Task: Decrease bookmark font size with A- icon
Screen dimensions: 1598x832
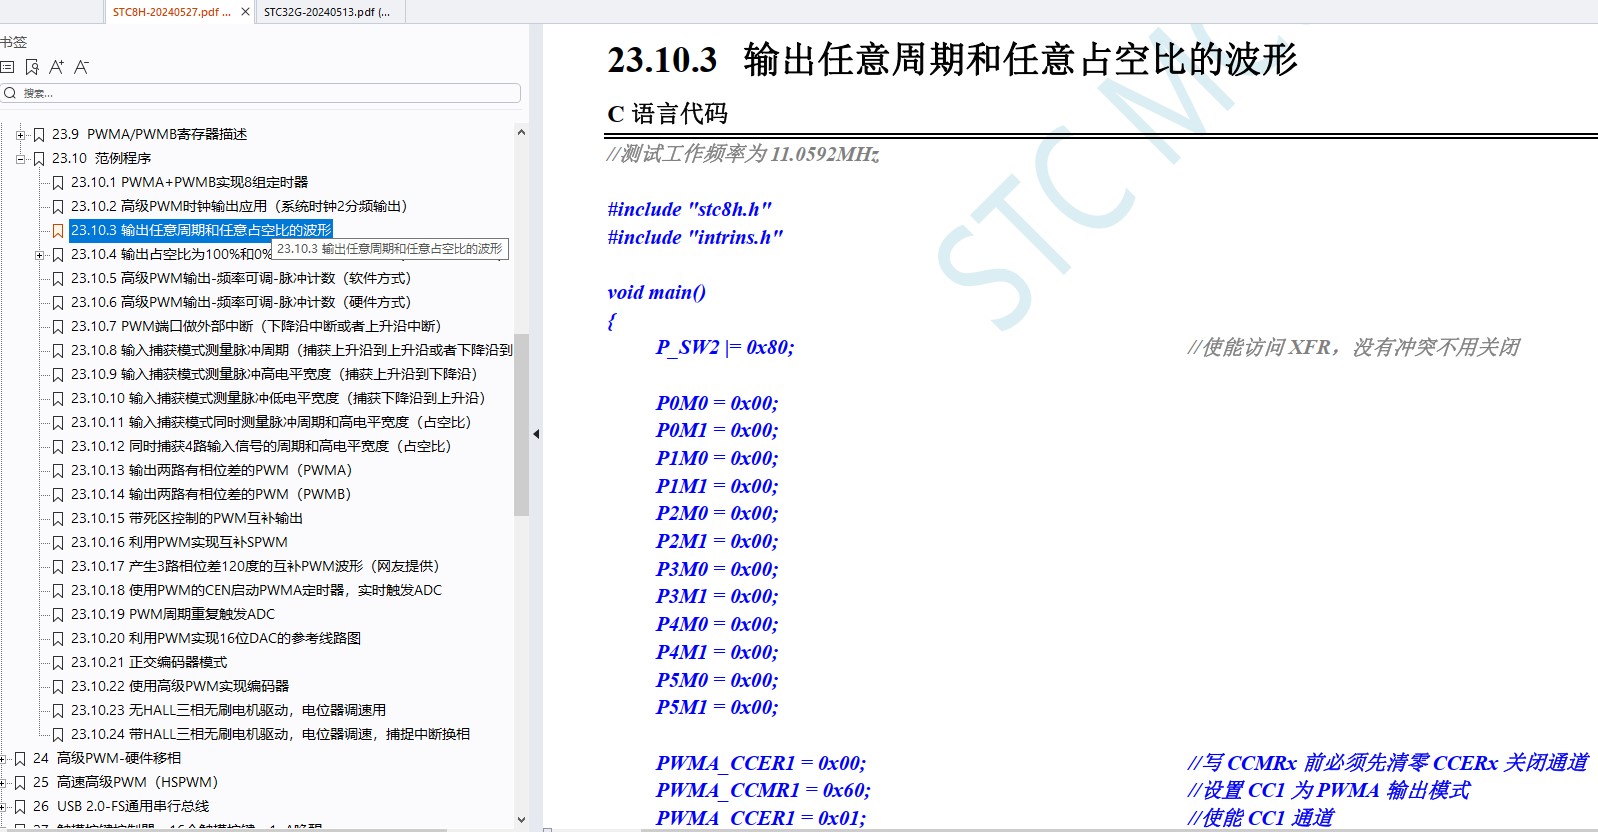Action: tap(82, 67)
